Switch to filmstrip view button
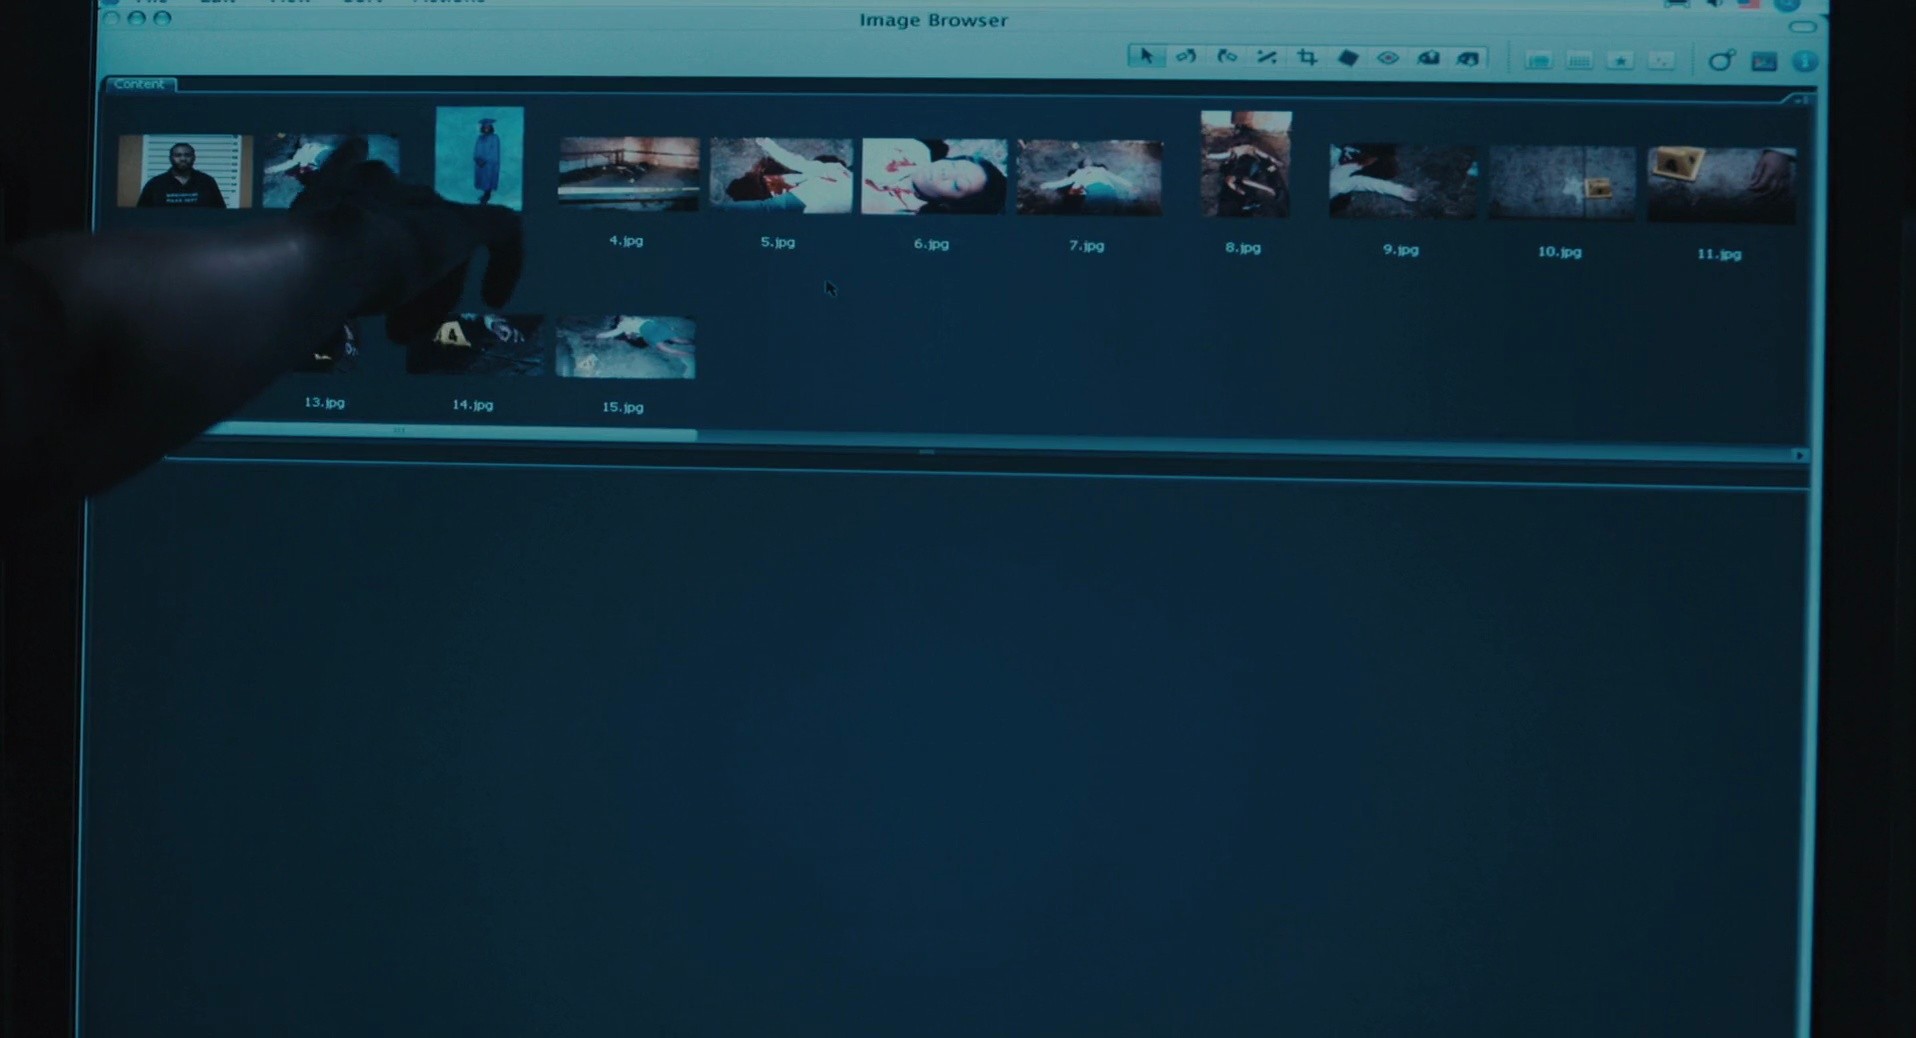 pyautogui.click(x=1538, y=61)
